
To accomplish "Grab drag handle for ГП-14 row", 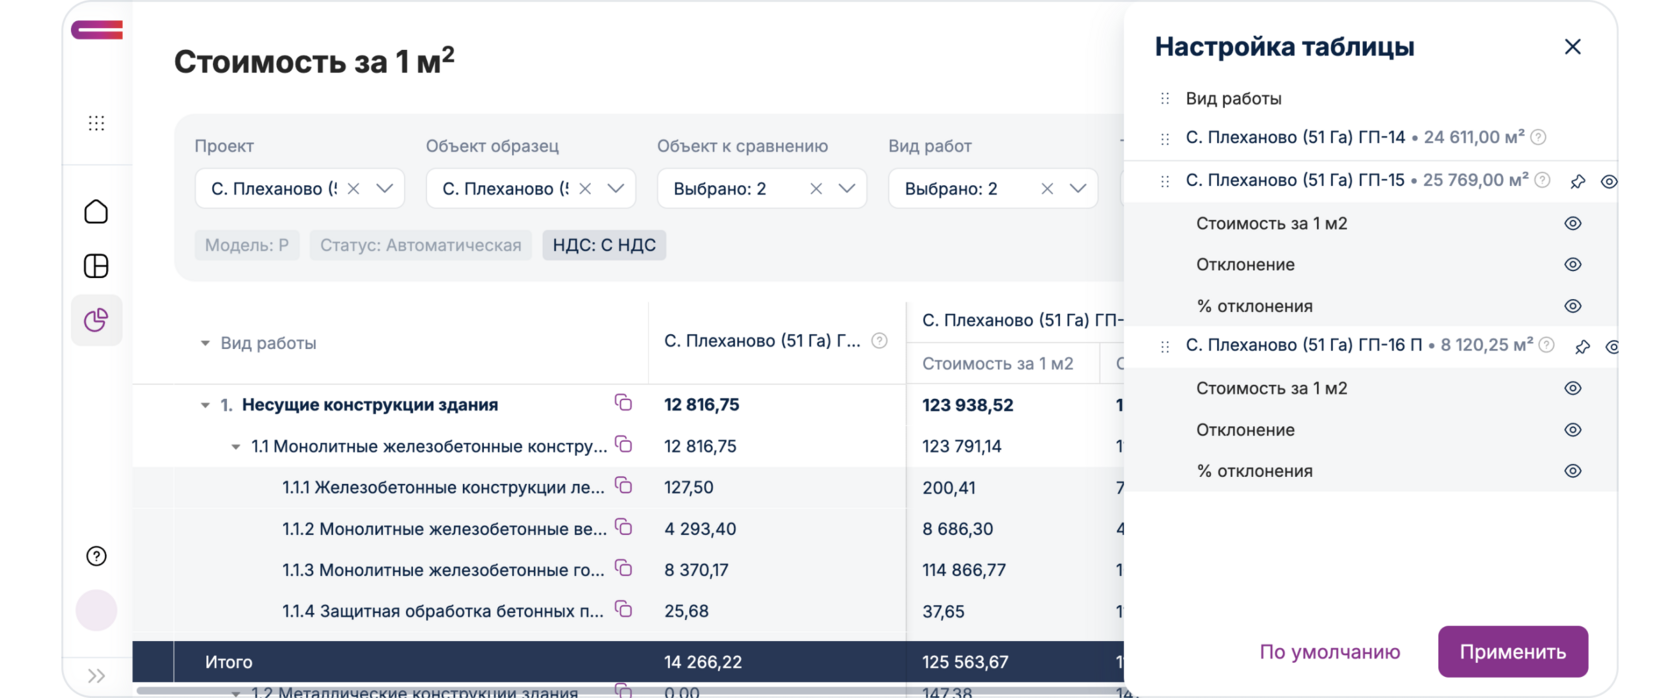I will [x=1165, y=139].
